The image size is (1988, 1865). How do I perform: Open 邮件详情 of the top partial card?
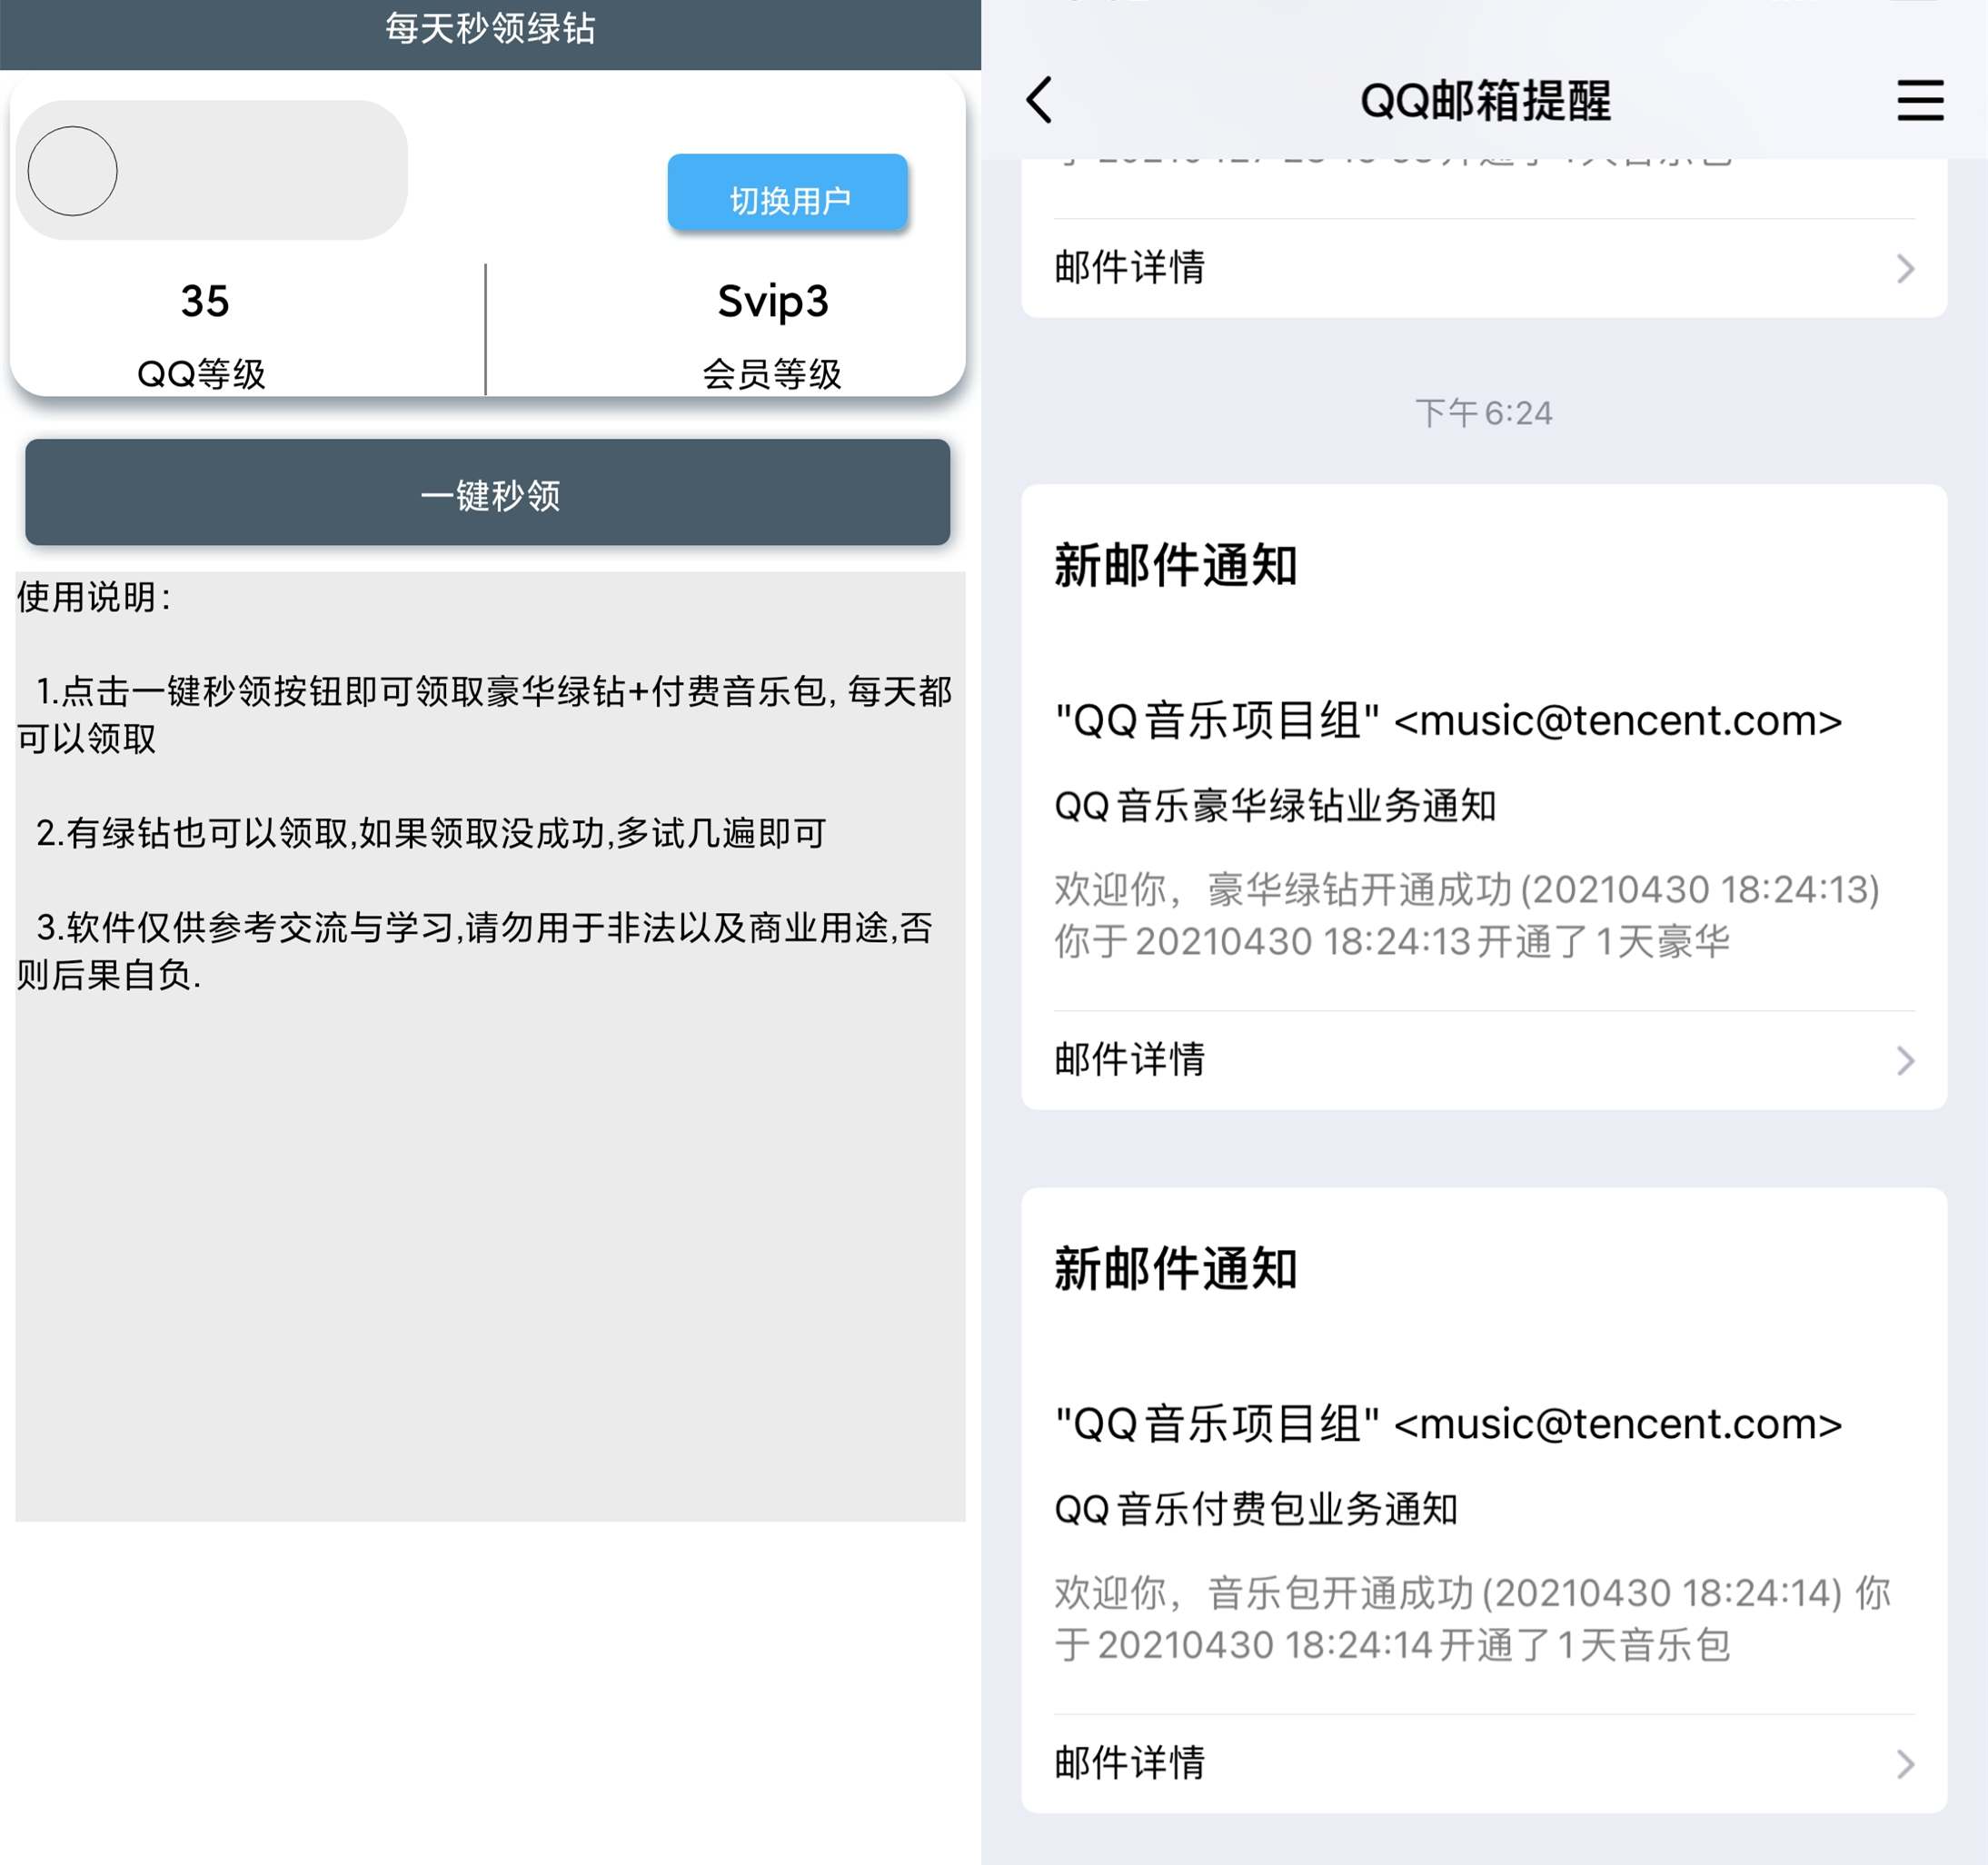tap(1130, 268)
